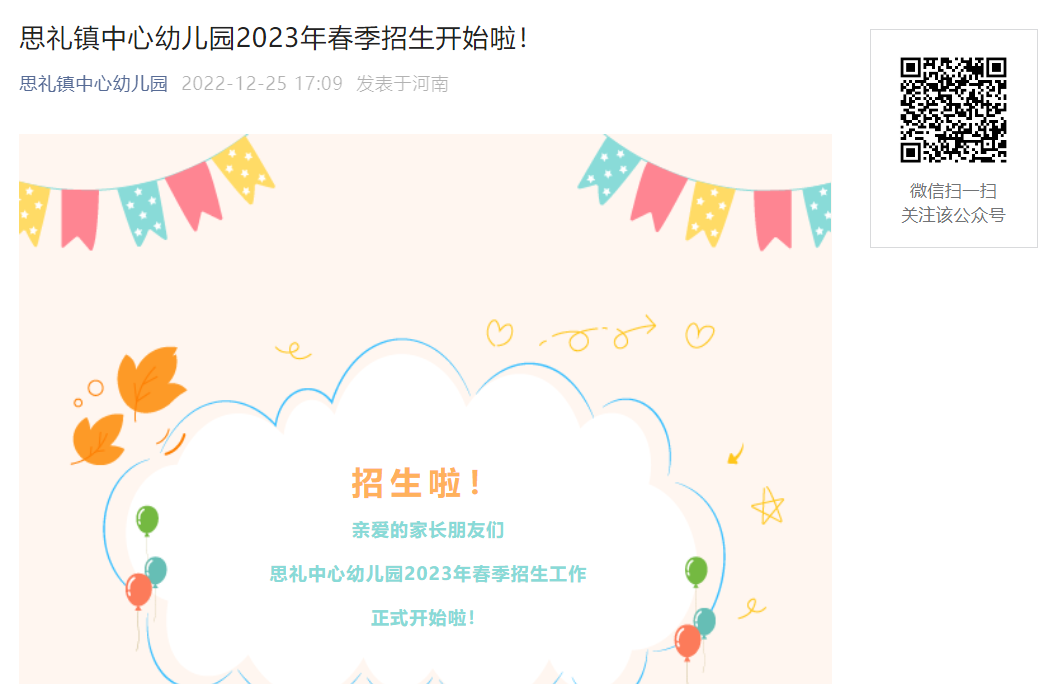The width and height of the screenshot is (1055, 684).
Task: Click the article title heading
Action: (x=273, y=38)
